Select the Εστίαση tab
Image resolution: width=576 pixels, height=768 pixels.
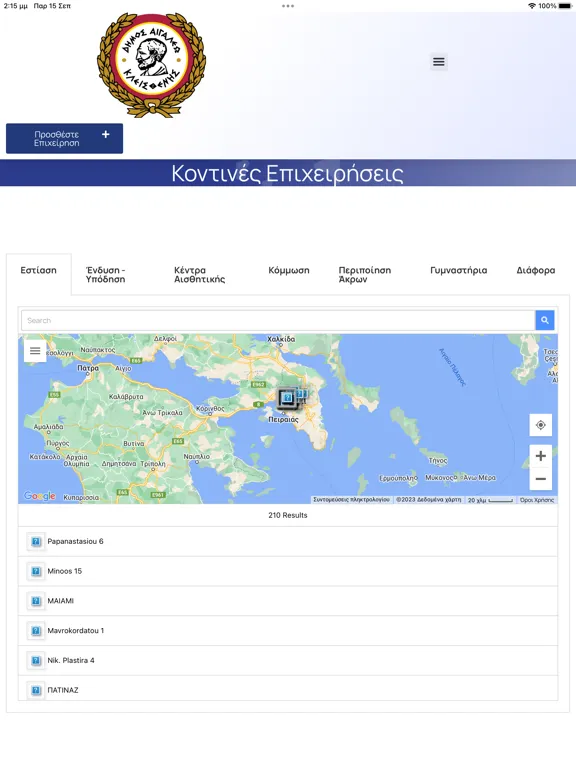39,270
